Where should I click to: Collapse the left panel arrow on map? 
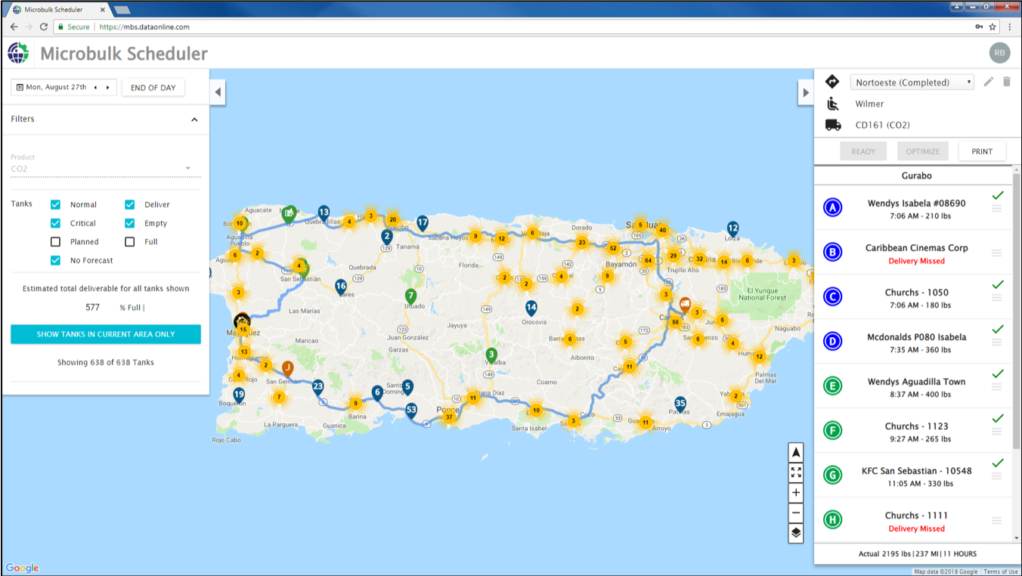(218, 93)
